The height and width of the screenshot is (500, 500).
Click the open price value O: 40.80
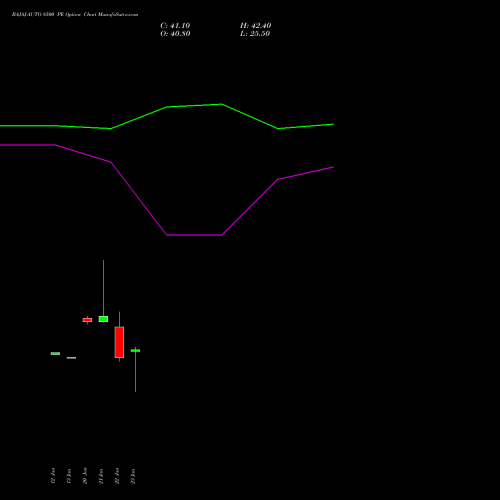click(175, 34)
